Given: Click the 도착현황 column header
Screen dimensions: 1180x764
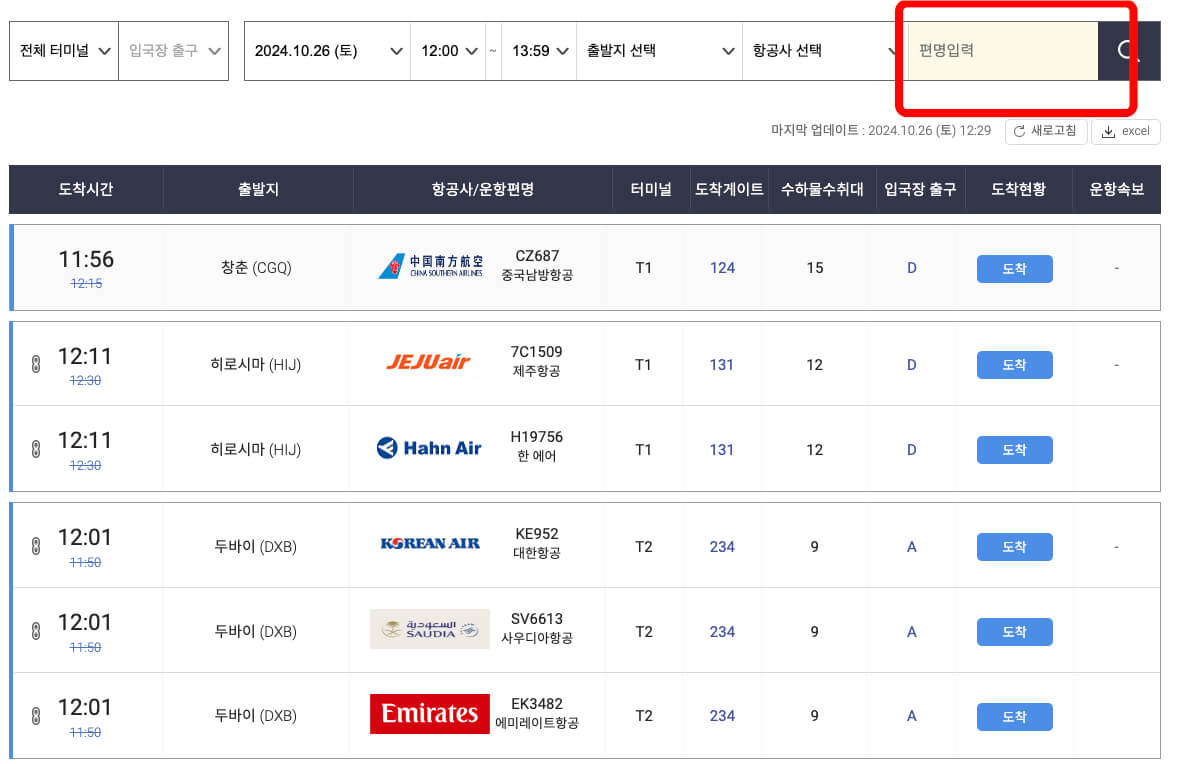Looking at the screenshot, I should pos(1018,190).
